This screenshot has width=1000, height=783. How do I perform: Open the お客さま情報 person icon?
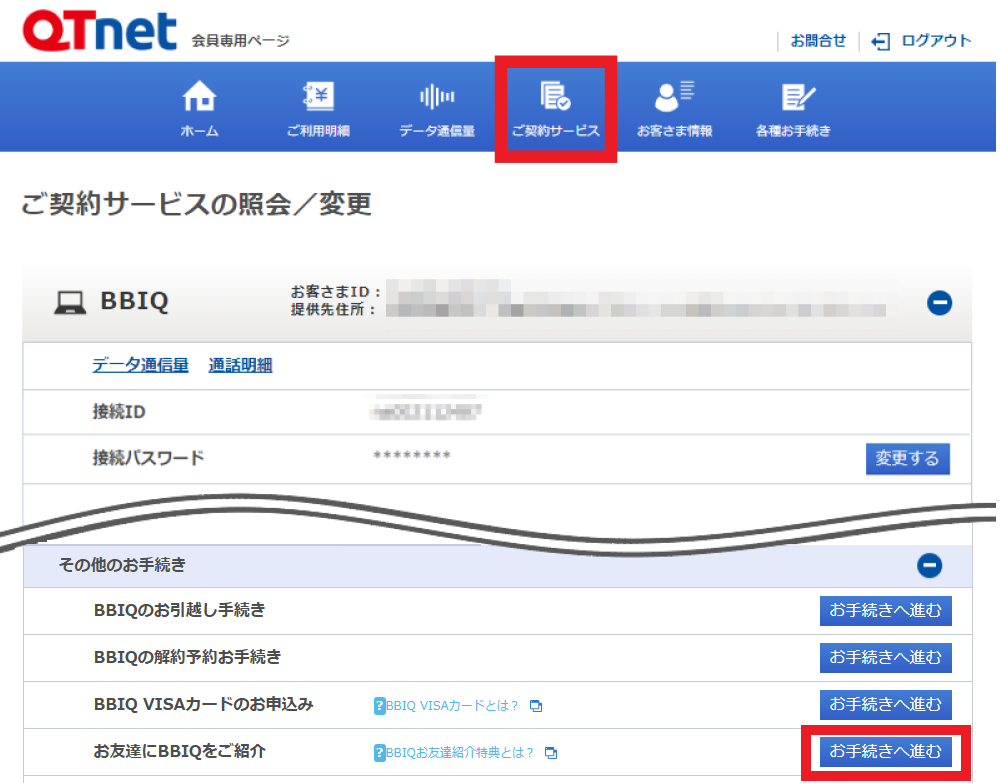(x=674, y=97)
